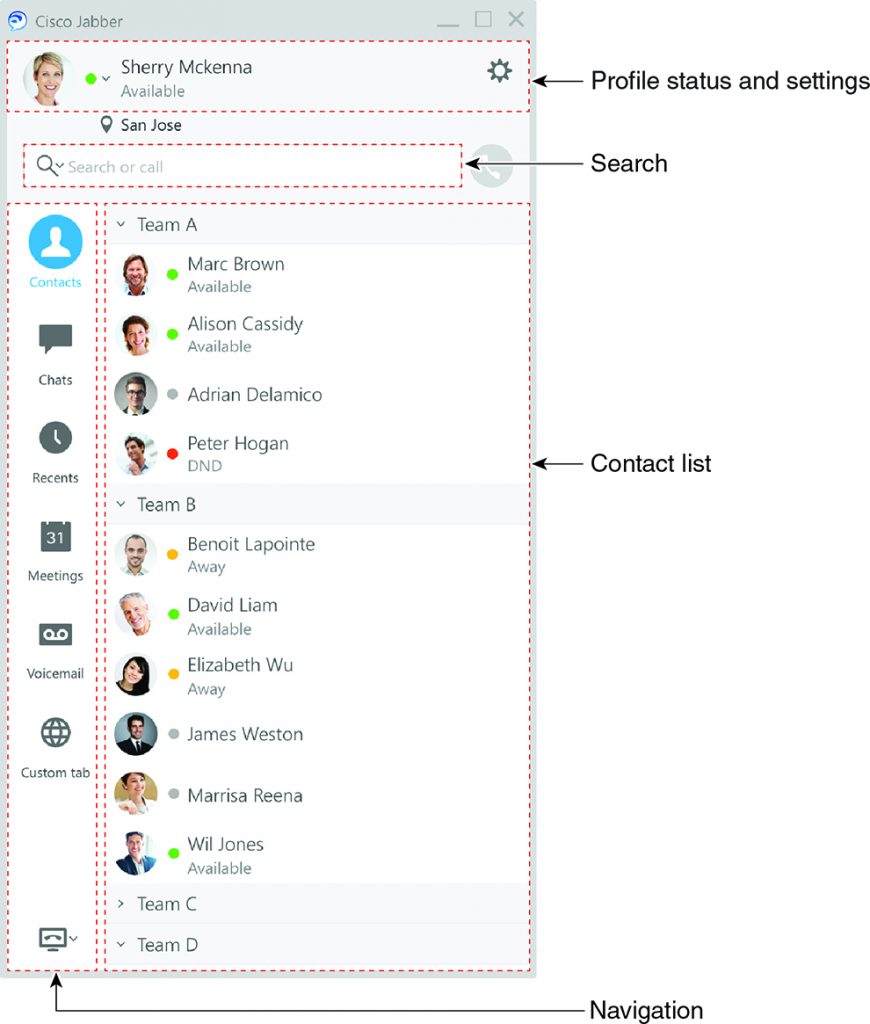Expand the Team C group
870x1024 pixels.
121,904
